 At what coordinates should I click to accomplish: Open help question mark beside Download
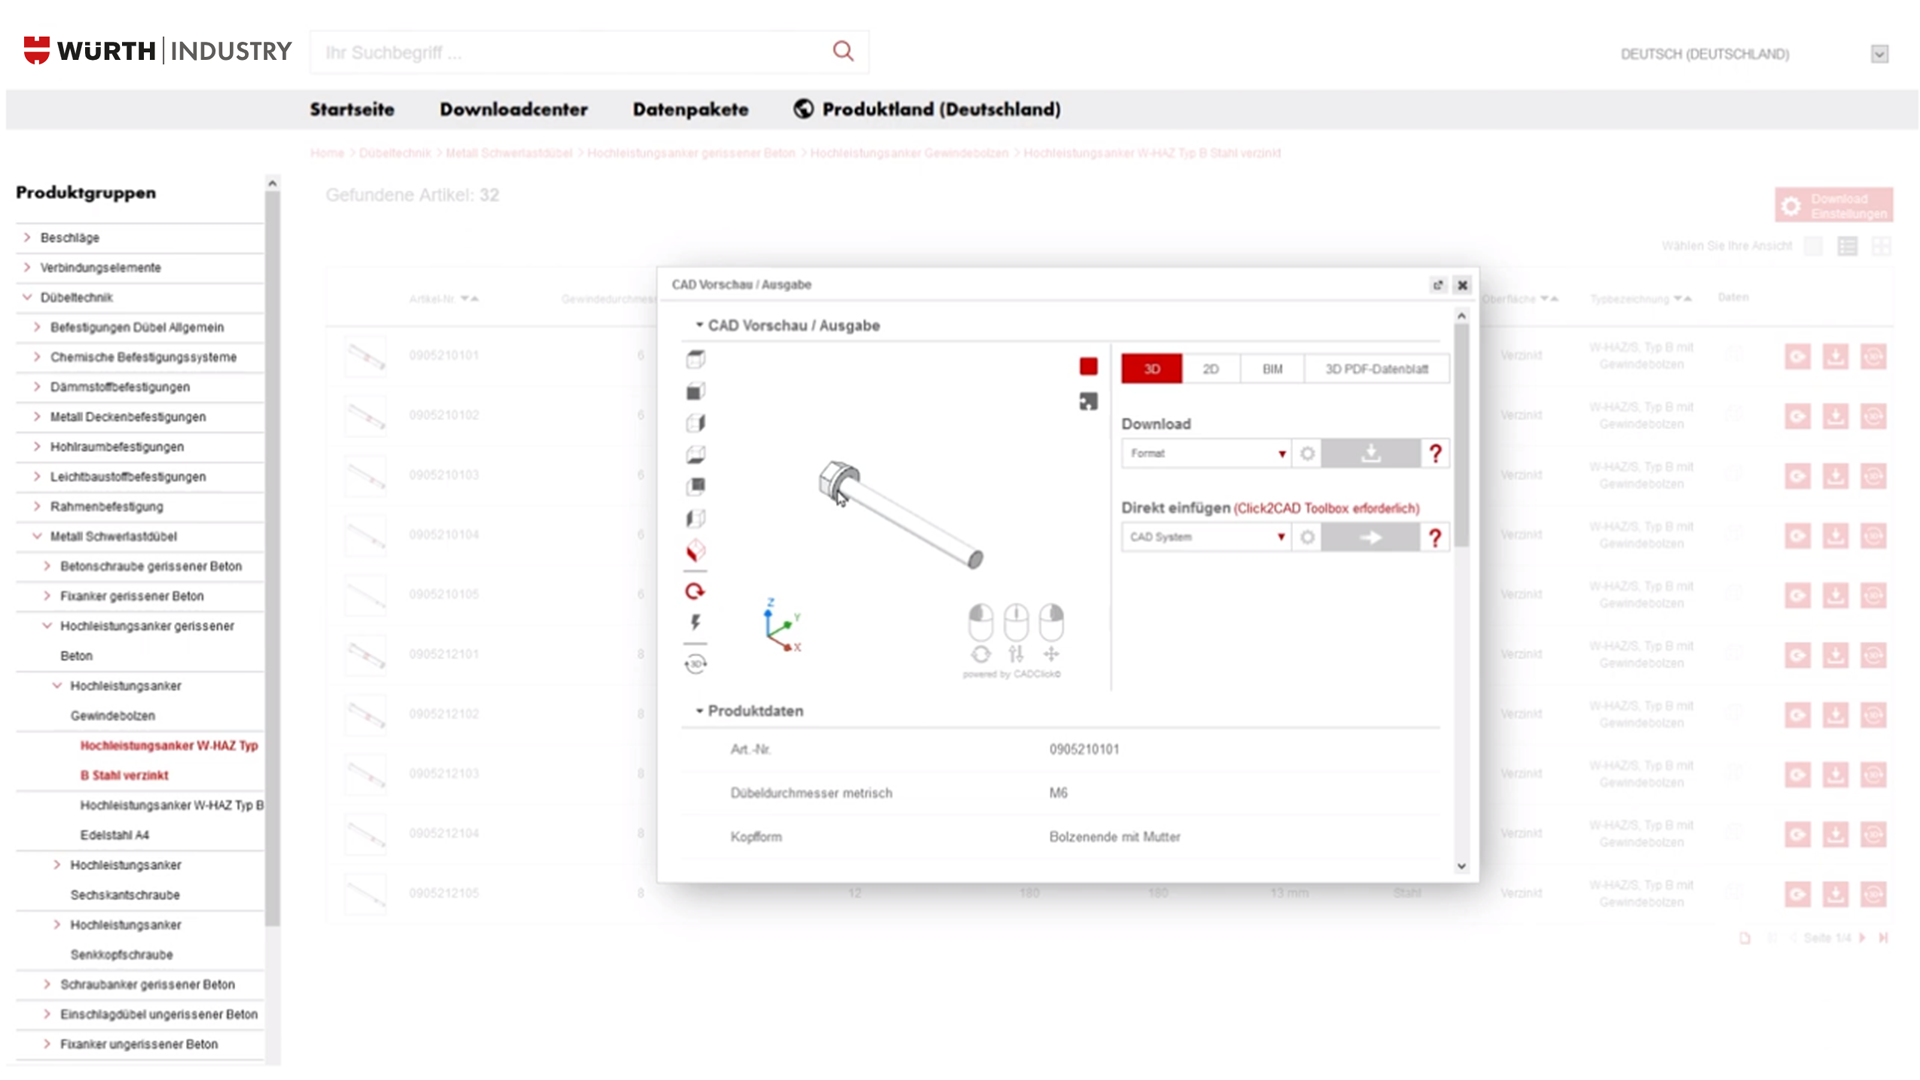click(1435, 454)
